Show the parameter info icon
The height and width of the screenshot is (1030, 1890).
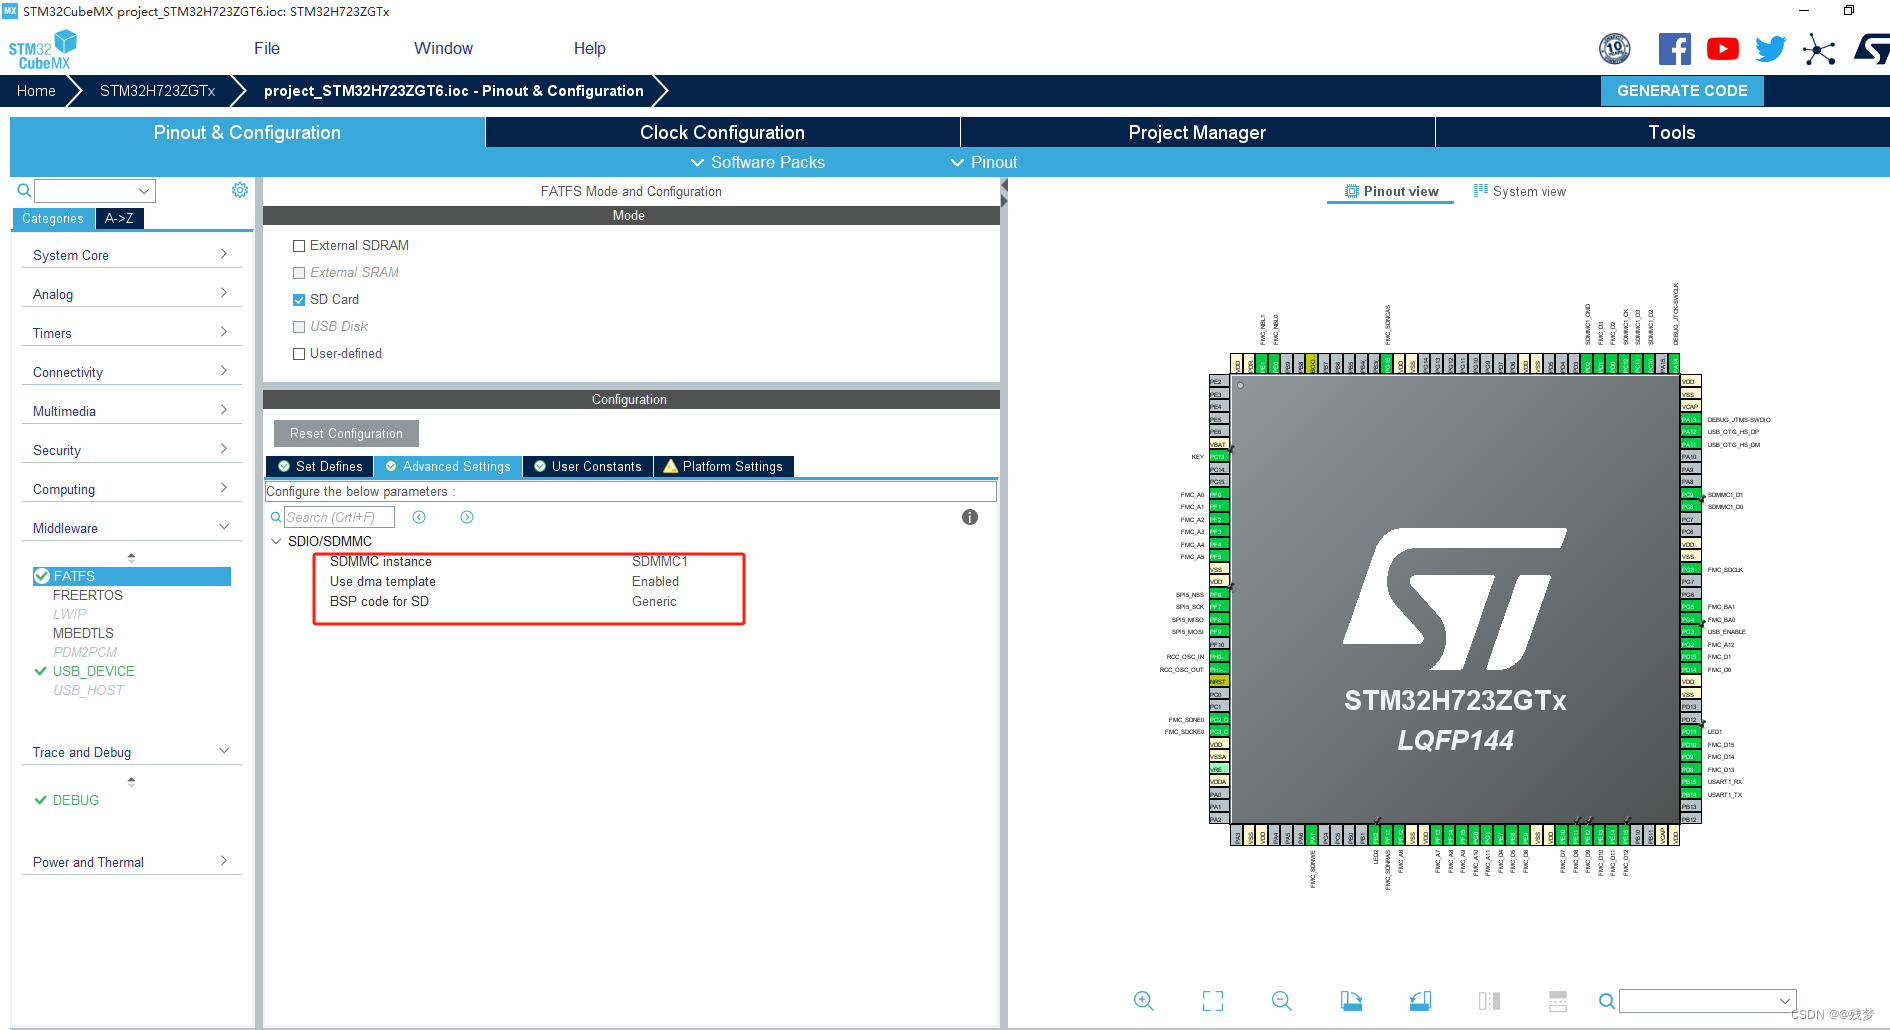click(970, 517)
